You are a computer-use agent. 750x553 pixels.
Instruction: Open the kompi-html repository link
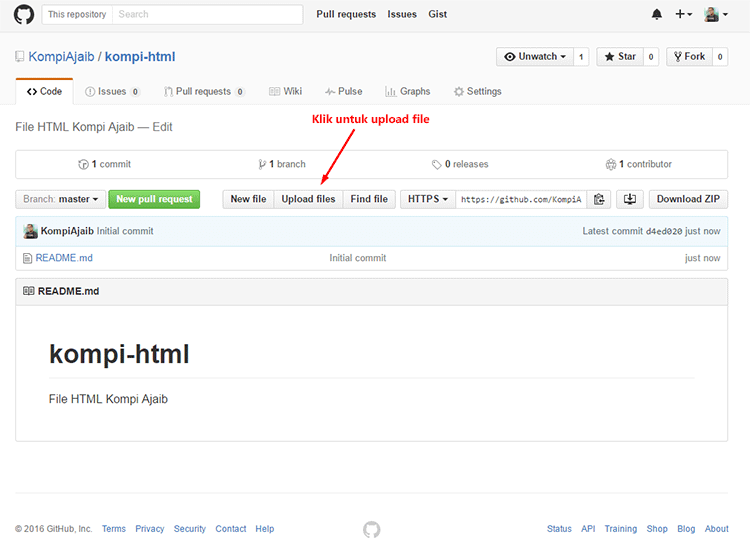coord(140,56)
